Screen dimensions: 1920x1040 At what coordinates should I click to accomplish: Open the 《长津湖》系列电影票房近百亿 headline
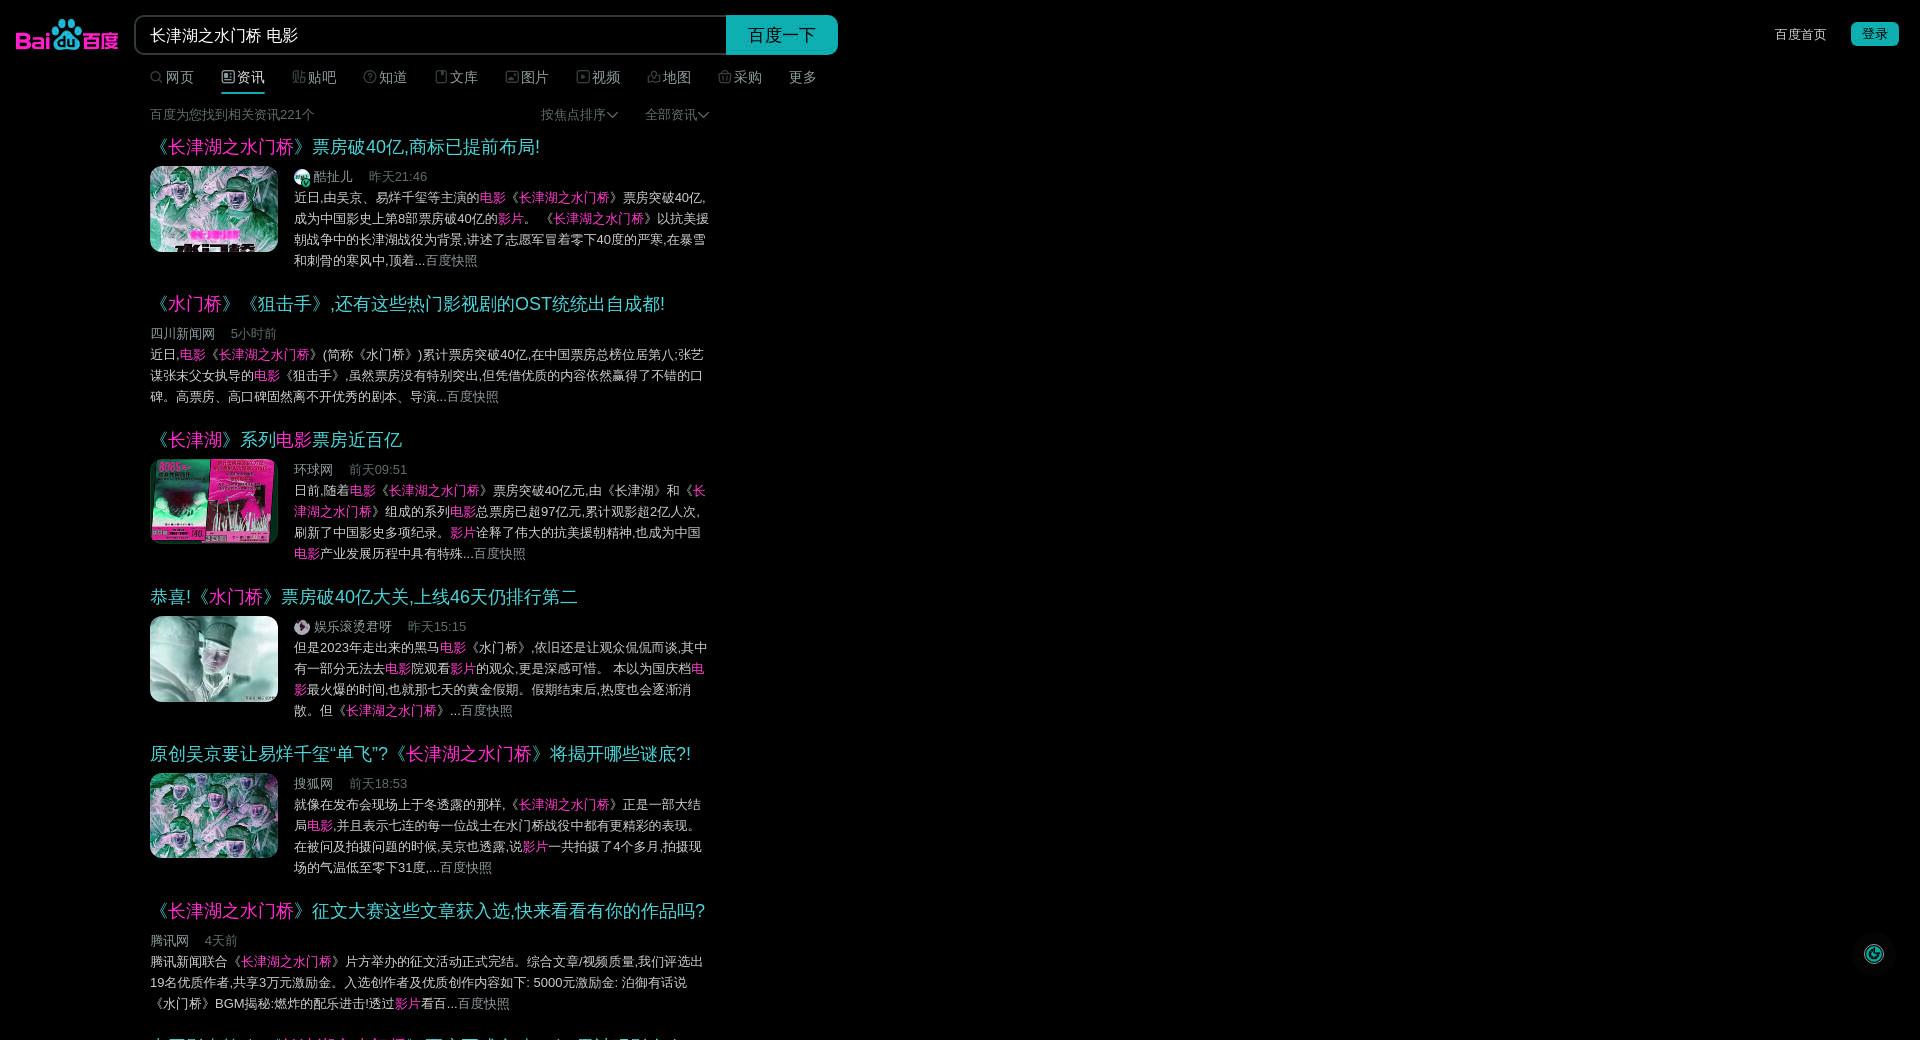[276, 440]
